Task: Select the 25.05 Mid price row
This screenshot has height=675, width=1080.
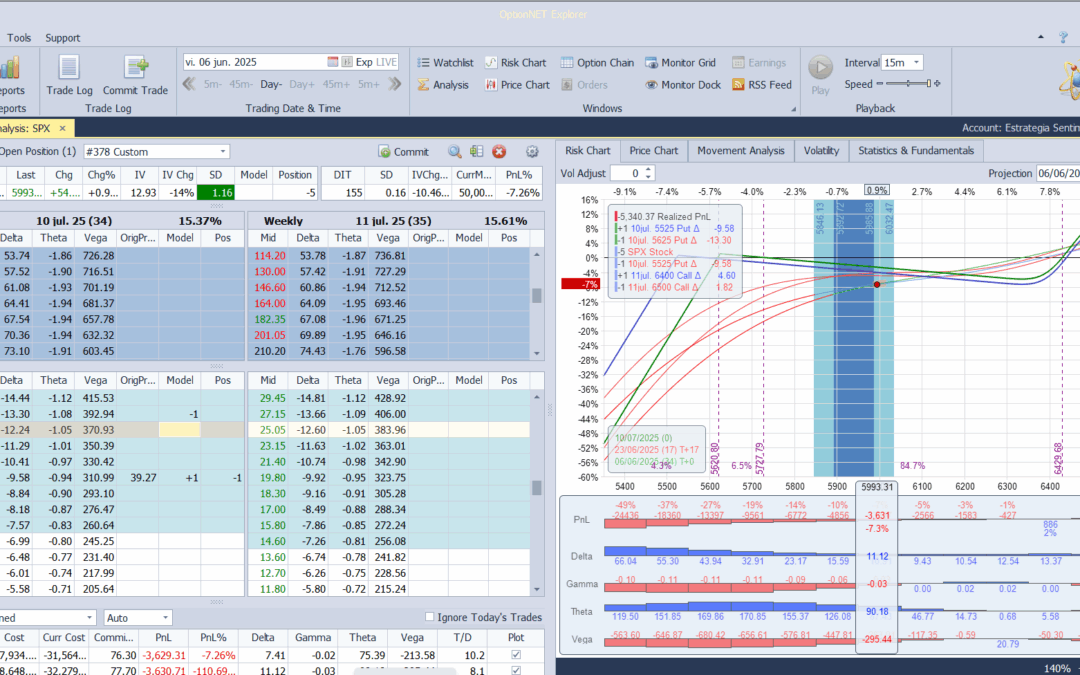Action: (x=389, y=430)
